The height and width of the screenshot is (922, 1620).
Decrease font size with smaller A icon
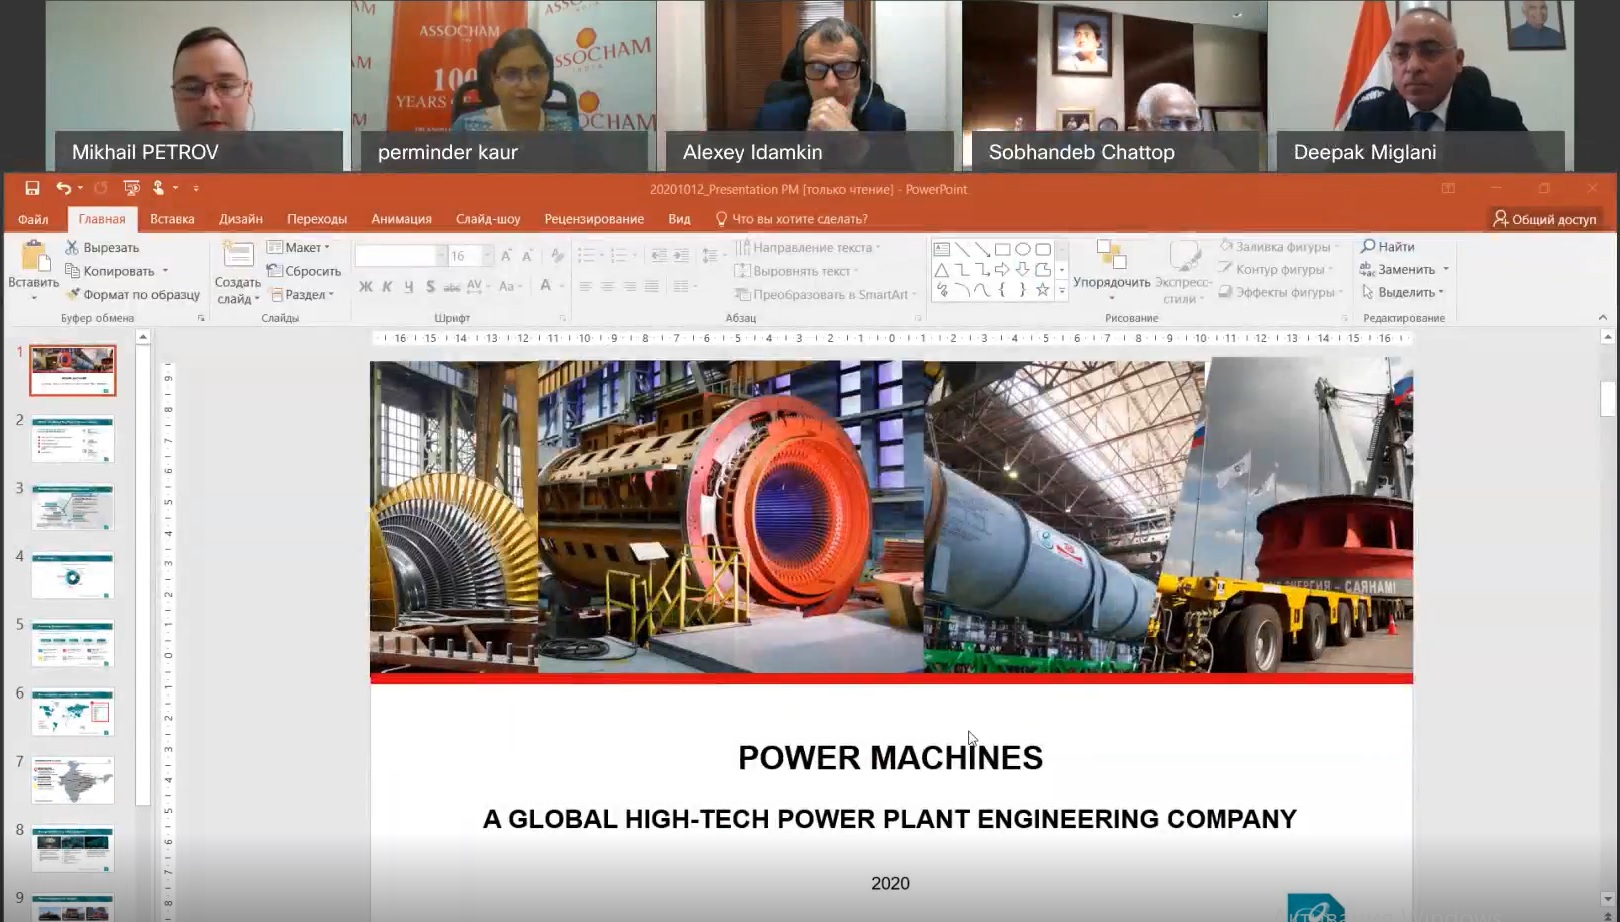527,256
